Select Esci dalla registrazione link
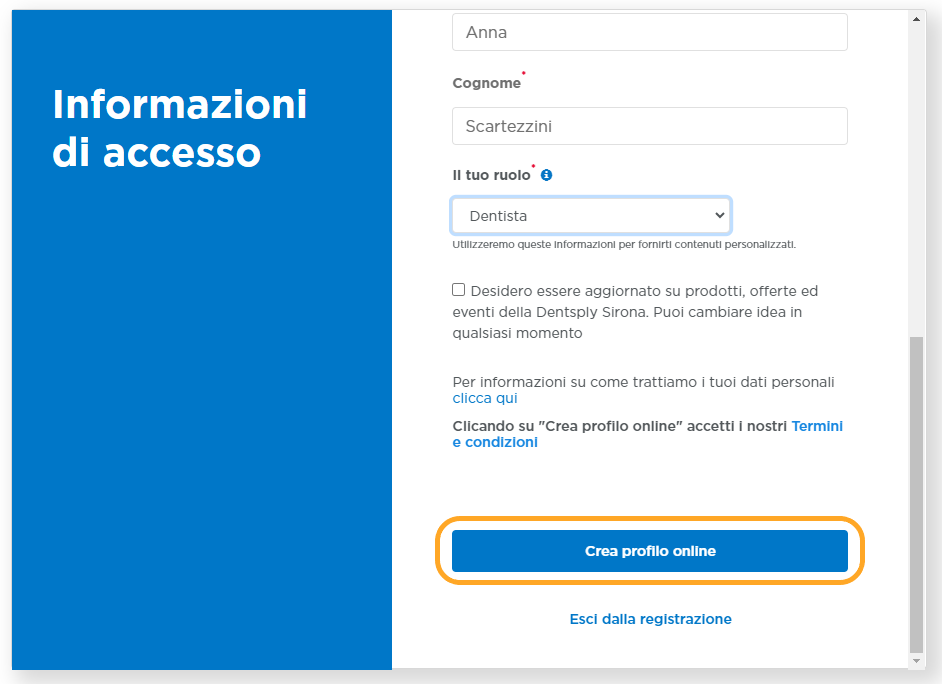Viewport: 942px width, 684px height. point(650,619)
